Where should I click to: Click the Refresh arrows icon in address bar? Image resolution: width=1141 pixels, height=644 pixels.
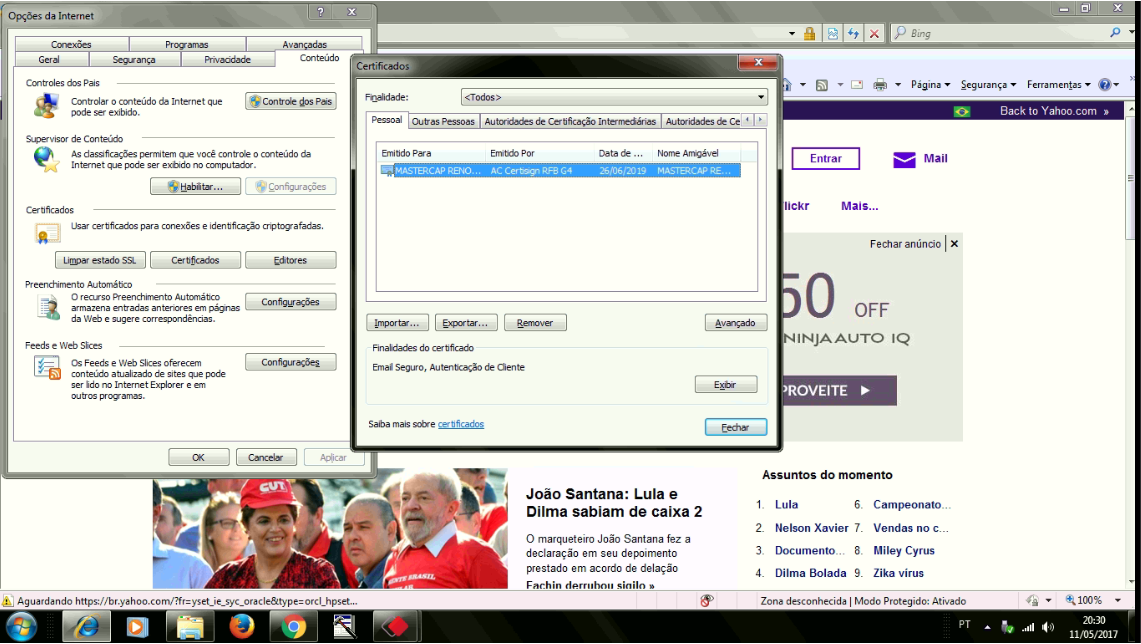coord(853,33)
